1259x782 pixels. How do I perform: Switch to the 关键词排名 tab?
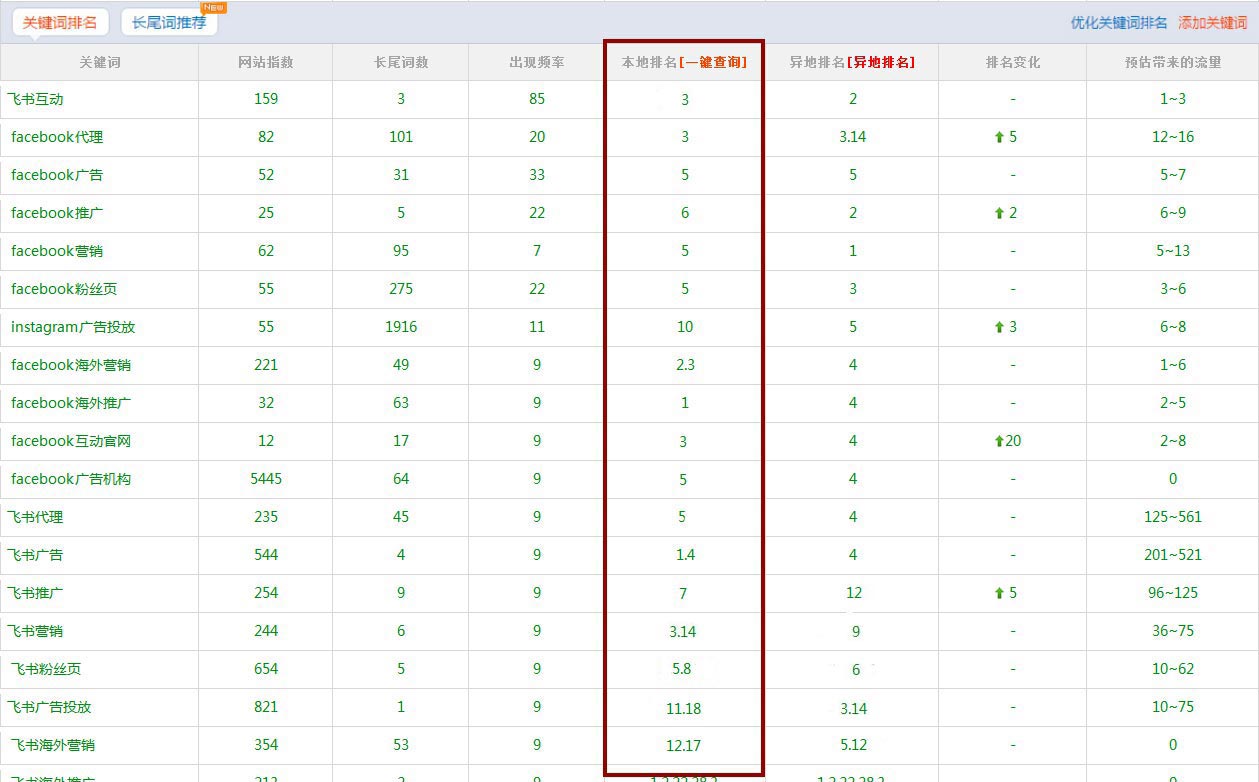pyautogui.click(x=59, y=22)
